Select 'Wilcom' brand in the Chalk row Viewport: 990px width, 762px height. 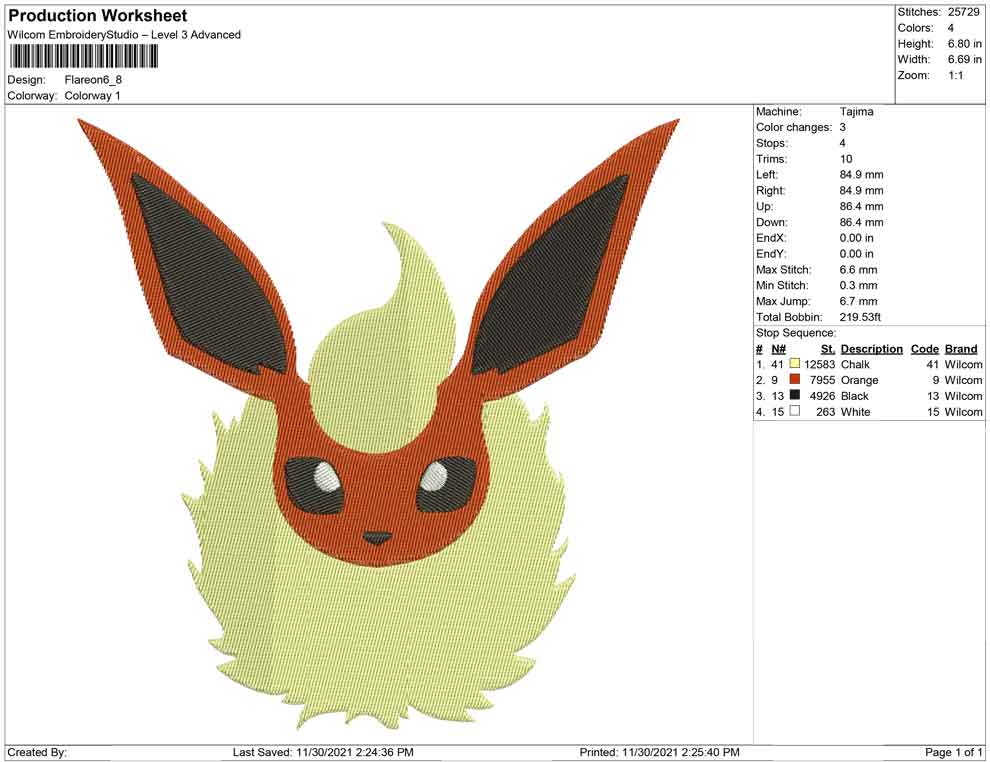point(963,364)
